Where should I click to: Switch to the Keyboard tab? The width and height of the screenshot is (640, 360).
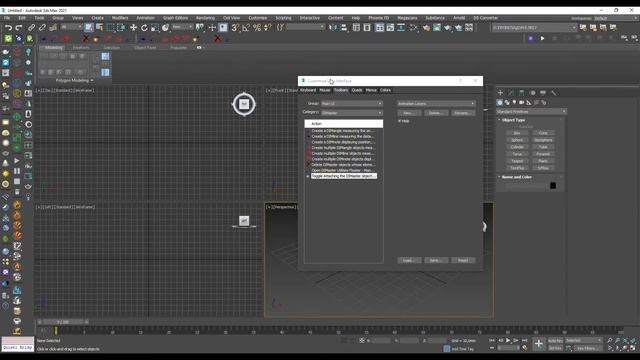tap(308, 90)
